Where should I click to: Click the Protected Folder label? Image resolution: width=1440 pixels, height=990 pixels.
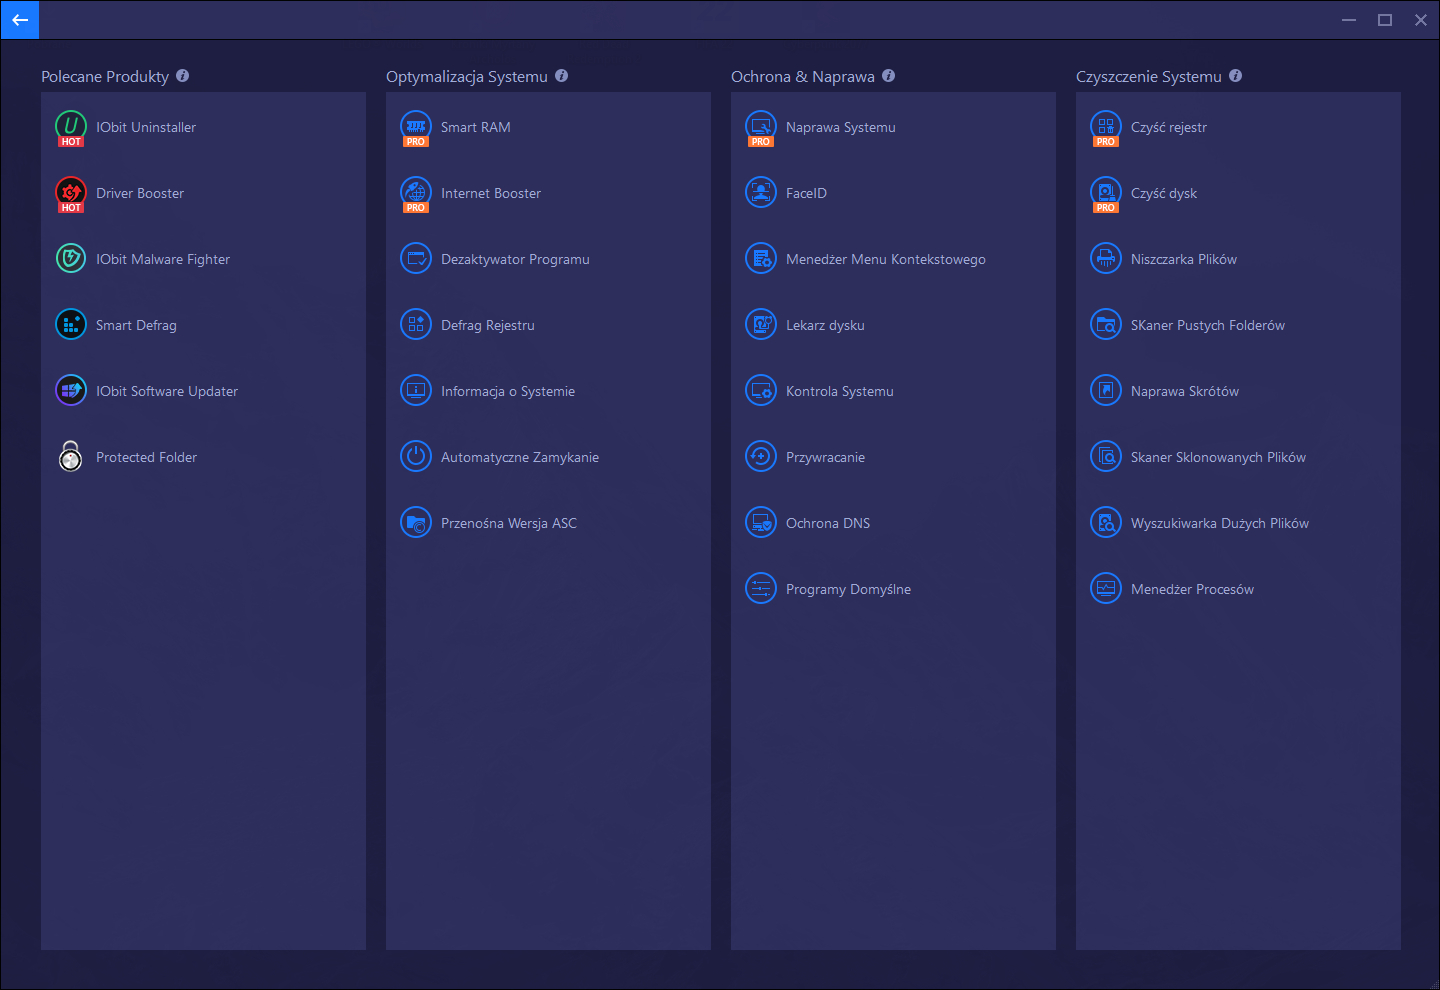[x=146, y=457]
